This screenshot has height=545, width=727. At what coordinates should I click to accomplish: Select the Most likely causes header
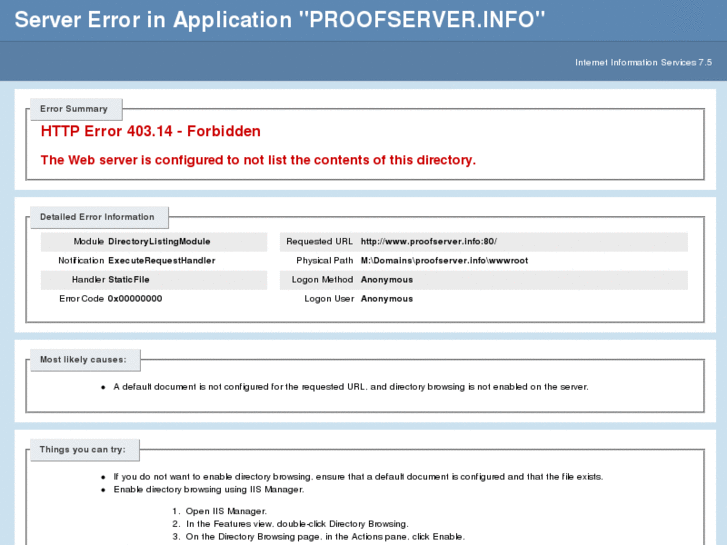pyautogui.click(x=83, y=360)
